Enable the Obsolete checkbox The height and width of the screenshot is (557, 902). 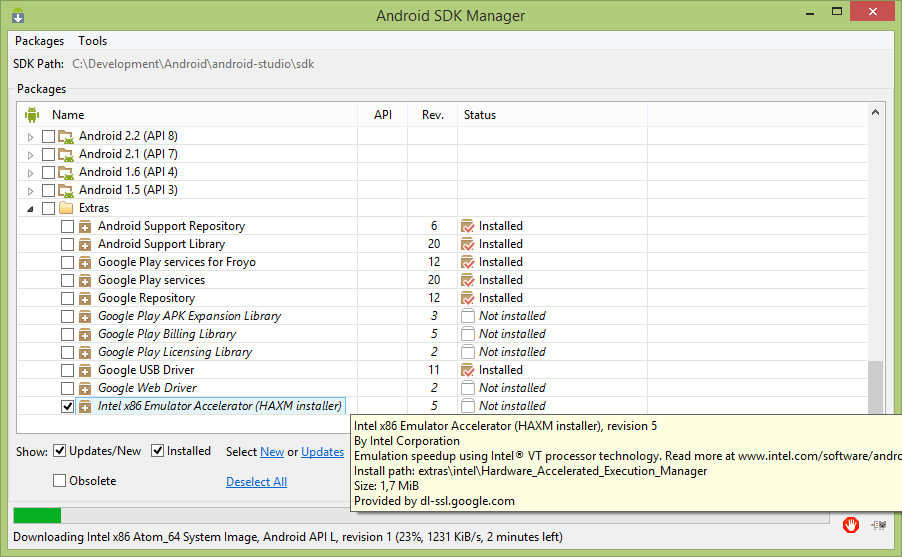[59, 480]
